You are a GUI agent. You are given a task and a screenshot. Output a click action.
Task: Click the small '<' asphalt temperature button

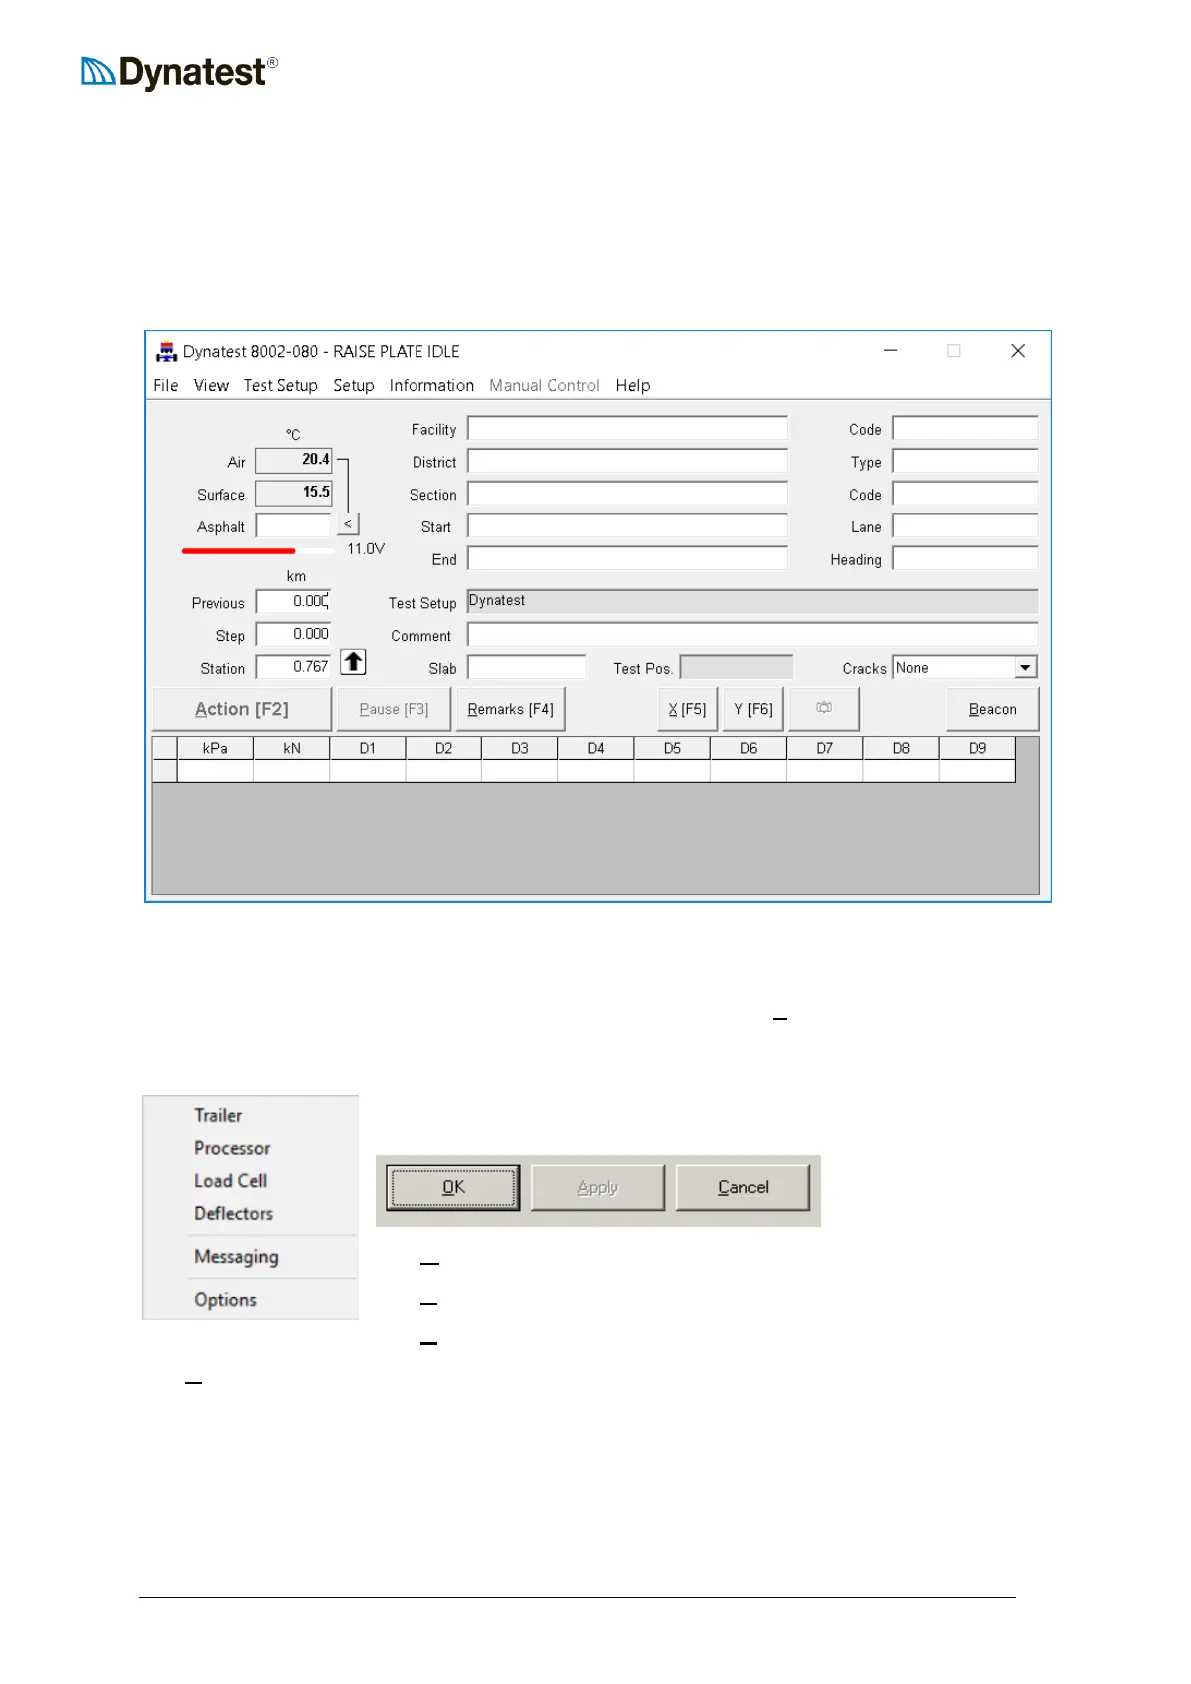[348, 524]
